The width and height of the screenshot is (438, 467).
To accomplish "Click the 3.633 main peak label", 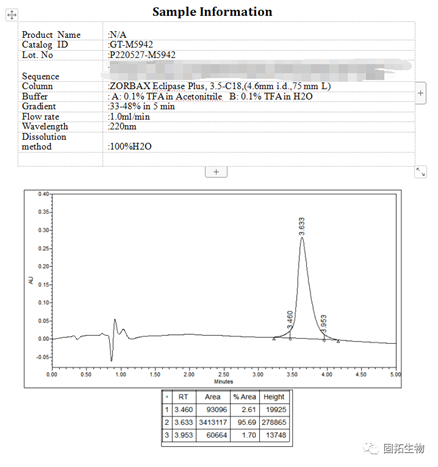I will (x=301, y=226).
